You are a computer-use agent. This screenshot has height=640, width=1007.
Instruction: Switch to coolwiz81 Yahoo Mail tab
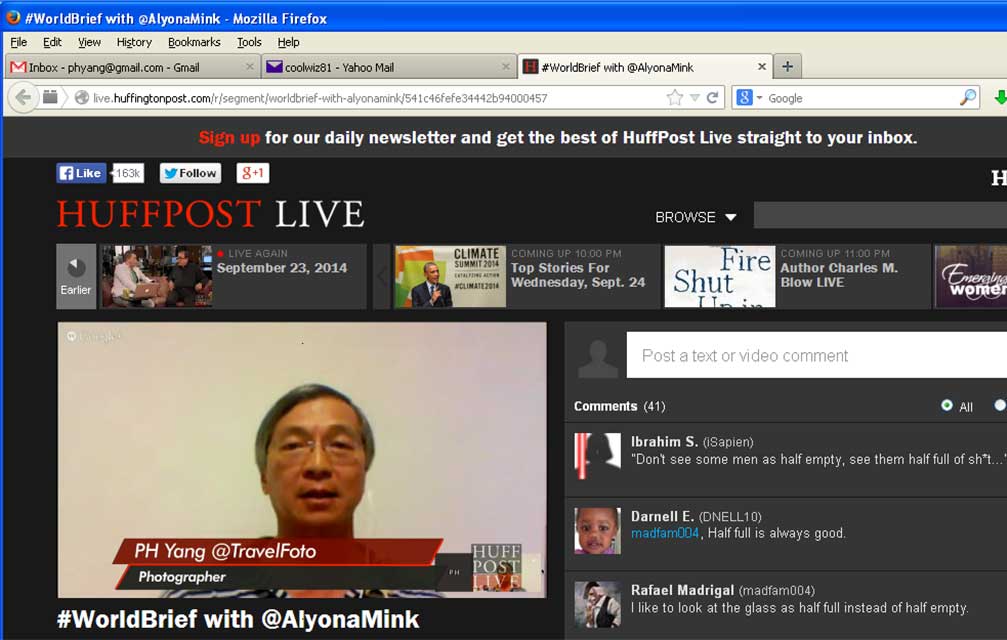tap(389, 67)
